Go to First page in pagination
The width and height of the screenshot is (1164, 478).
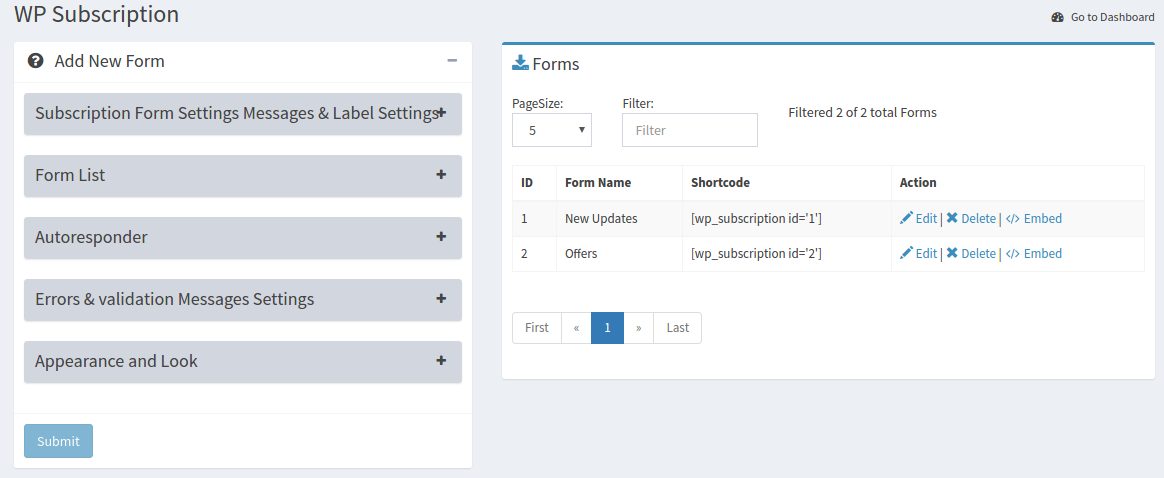click(537, 327)
